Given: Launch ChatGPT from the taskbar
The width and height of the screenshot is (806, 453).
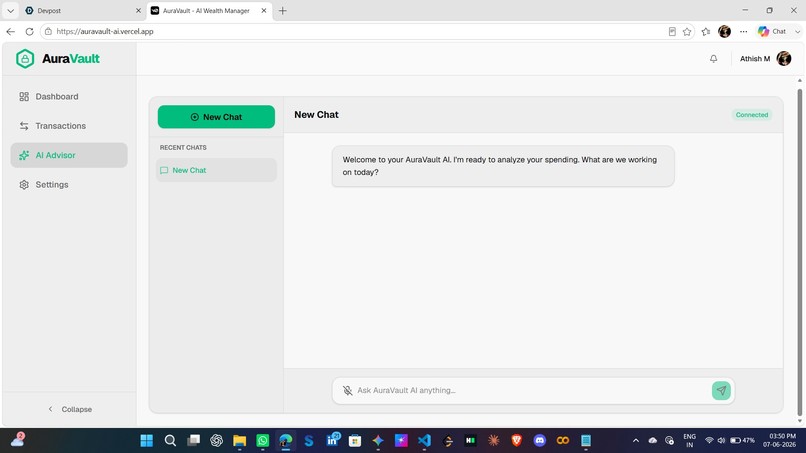Looking at the screenshot, I should 216,441.
